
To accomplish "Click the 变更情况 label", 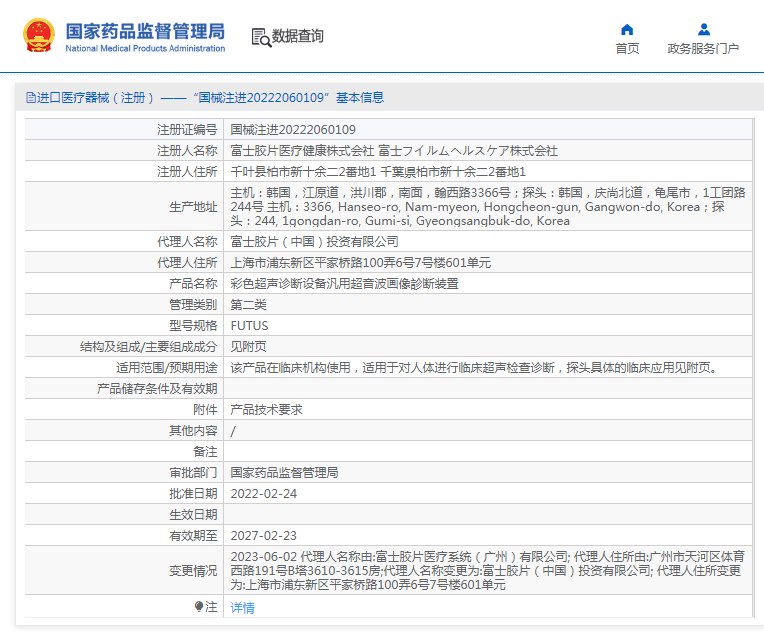I will click(x=193, y=570).
